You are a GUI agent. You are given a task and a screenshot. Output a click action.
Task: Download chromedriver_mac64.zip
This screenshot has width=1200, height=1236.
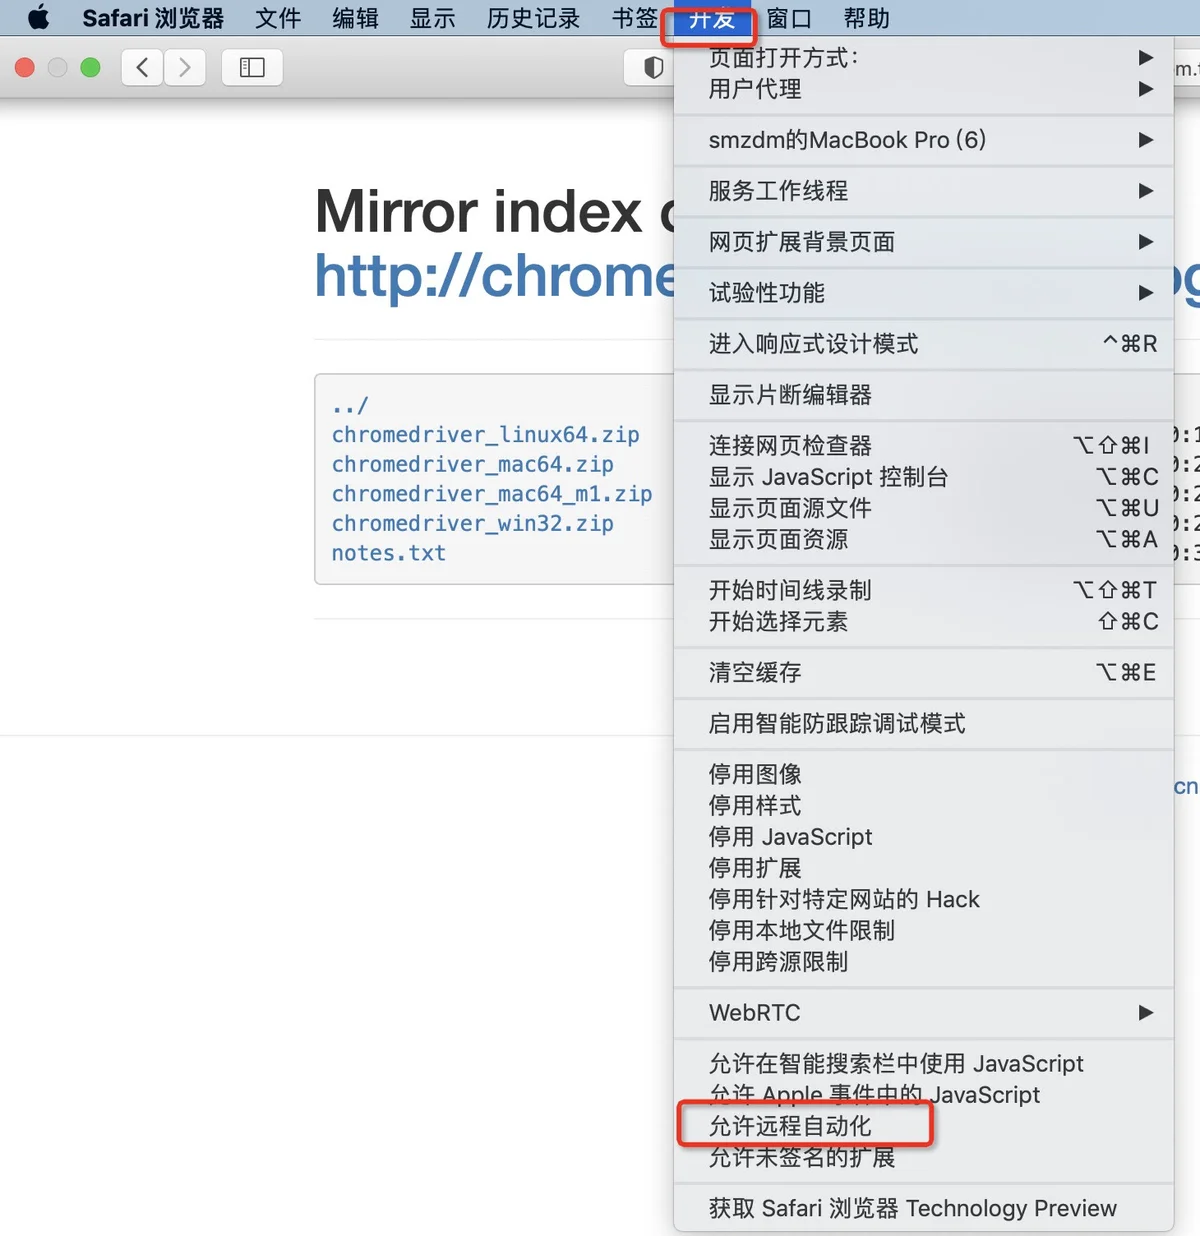[472, 464]
